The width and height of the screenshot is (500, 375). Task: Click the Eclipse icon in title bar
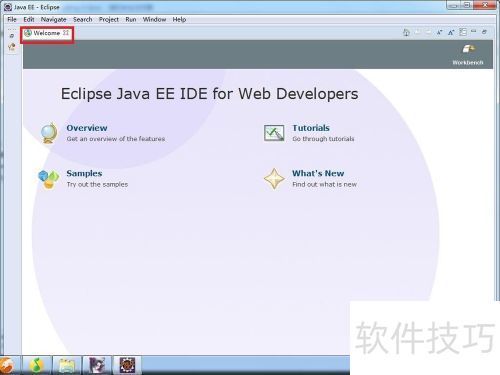(x=8, y=7)
